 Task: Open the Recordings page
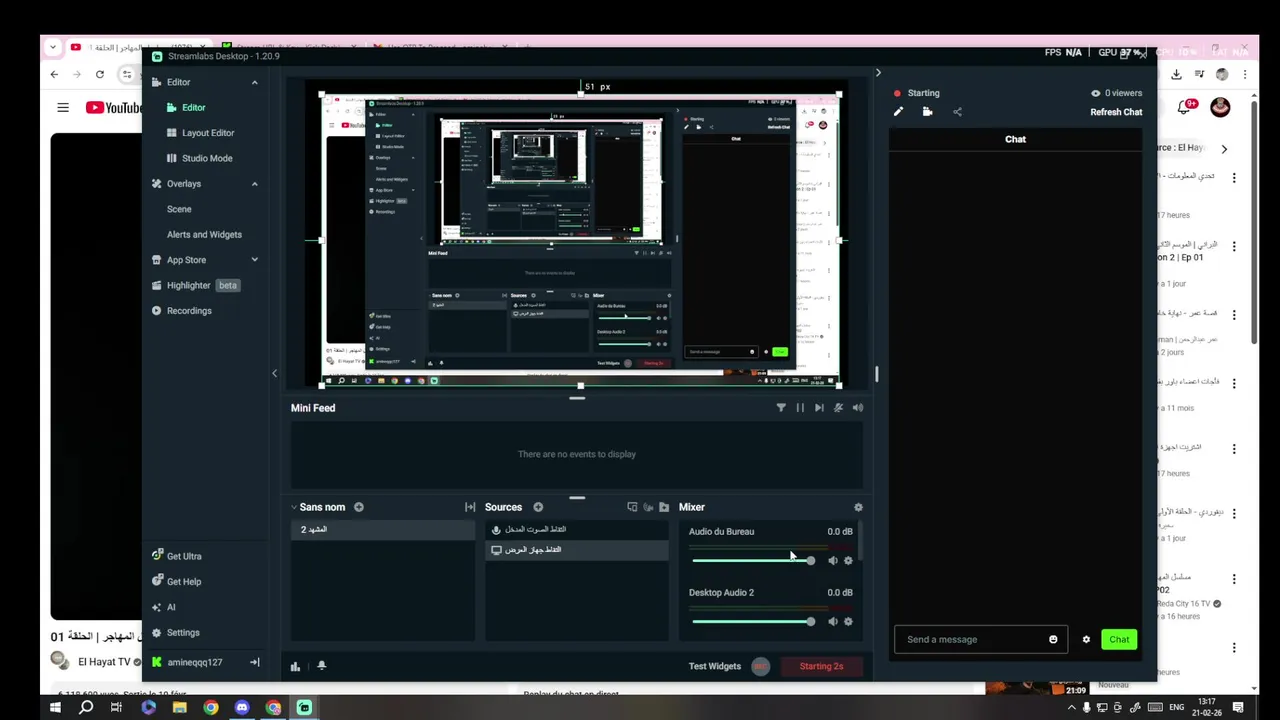click(x=182, y=311)
